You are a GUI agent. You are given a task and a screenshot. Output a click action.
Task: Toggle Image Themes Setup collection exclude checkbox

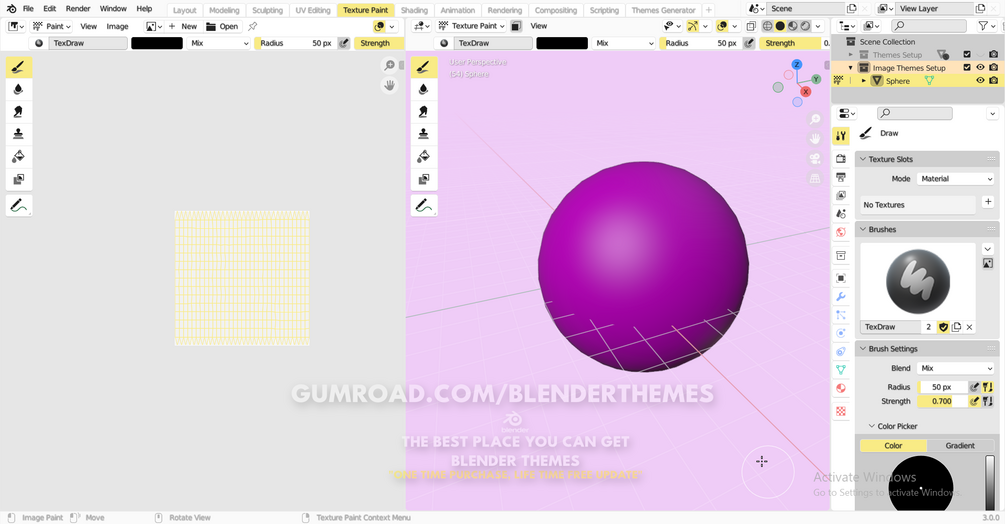[x=967, y=67]
